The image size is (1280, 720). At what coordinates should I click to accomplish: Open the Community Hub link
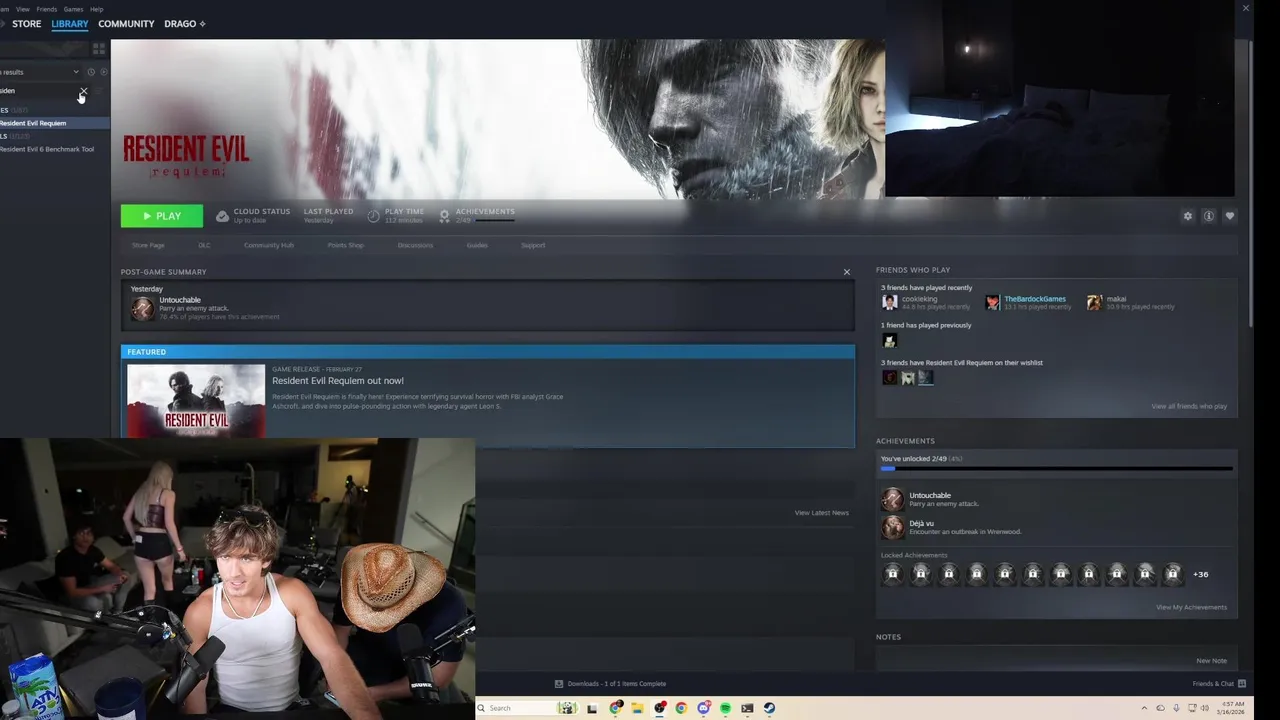coord(269,245)
